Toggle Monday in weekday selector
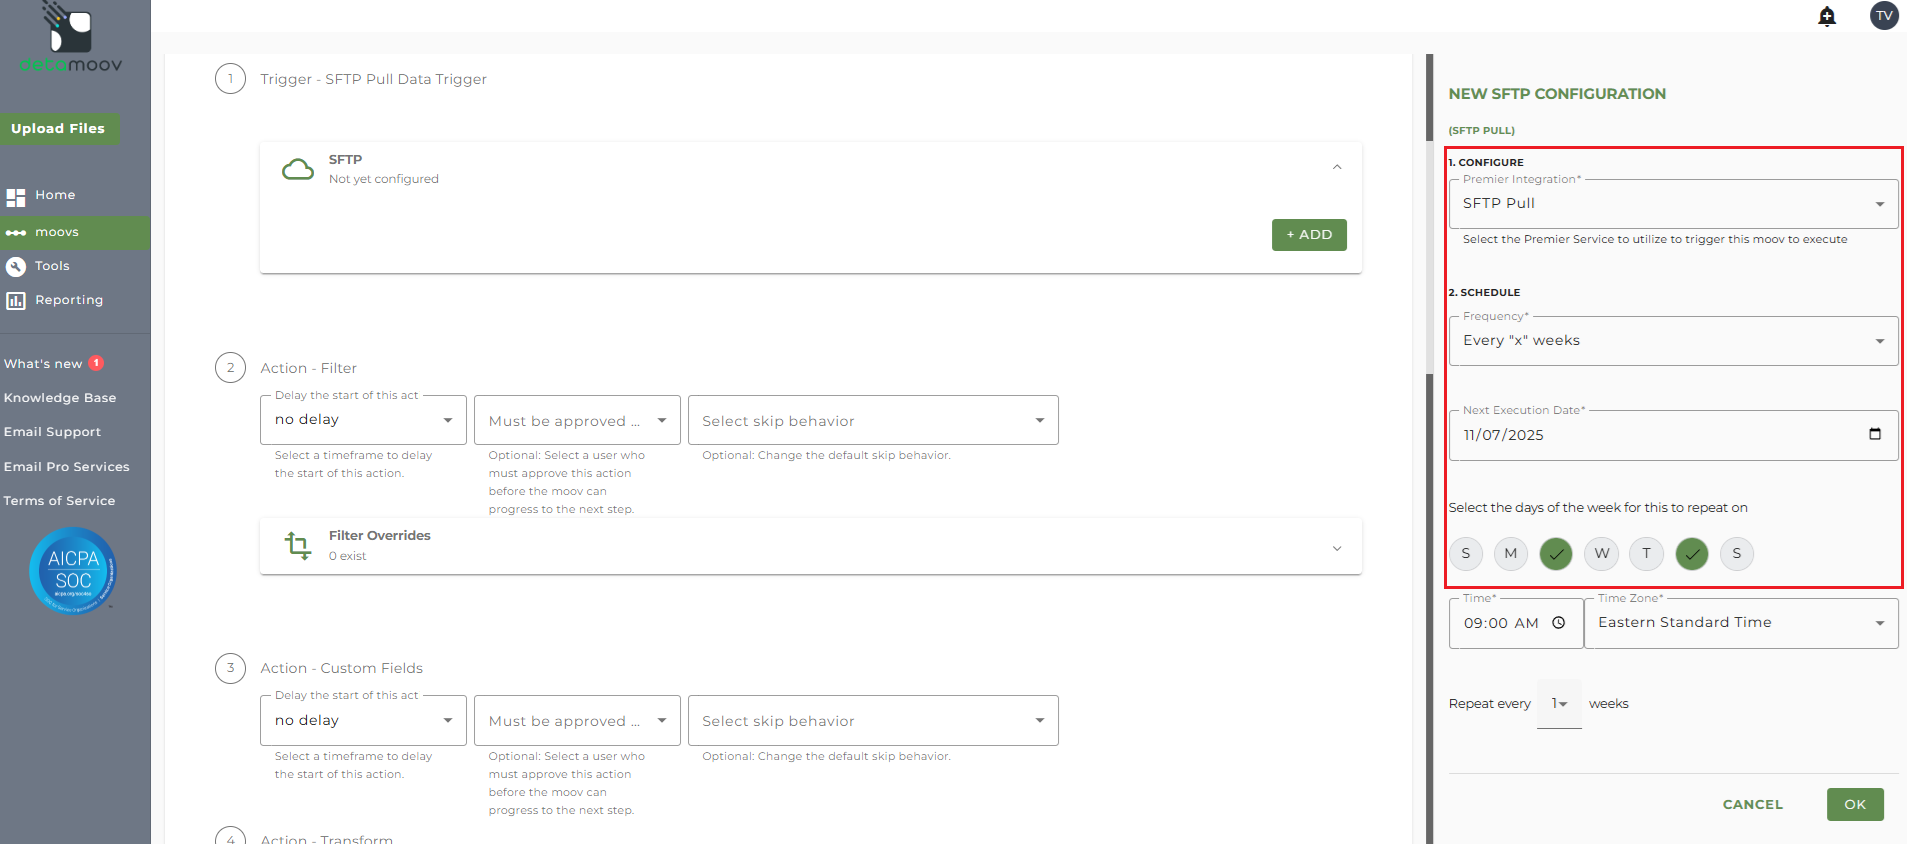Image resolution: width=1907 pixels, height=844 pixels. pos(1510,553)
